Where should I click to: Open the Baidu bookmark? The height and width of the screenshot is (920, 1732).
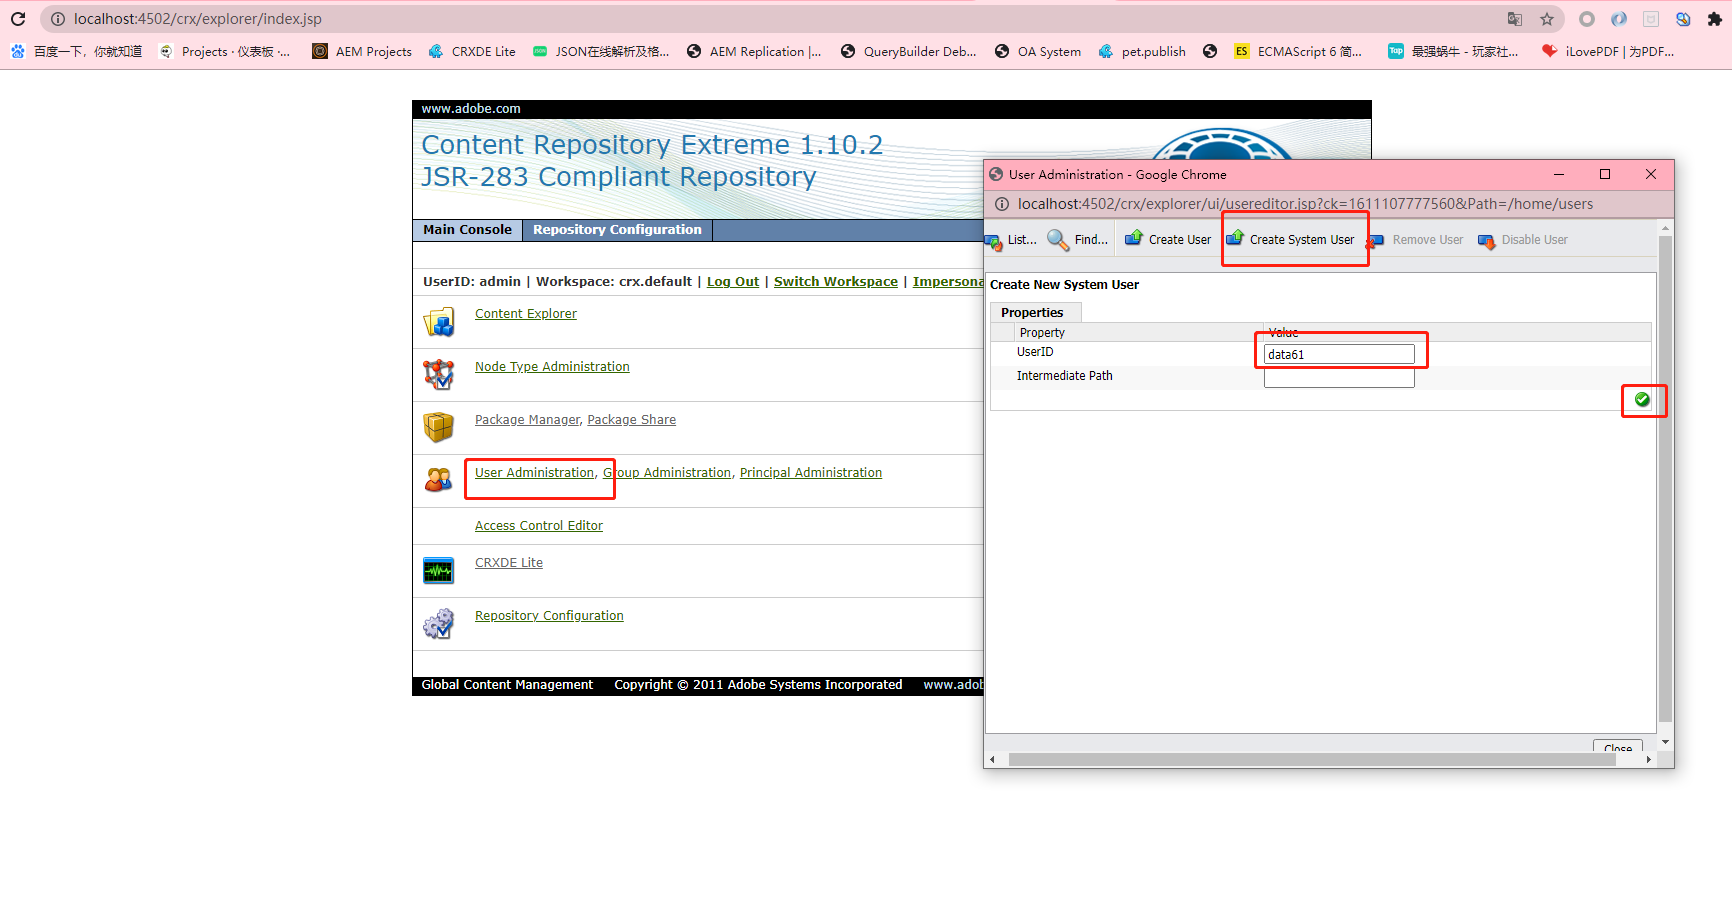pos(76,52)
